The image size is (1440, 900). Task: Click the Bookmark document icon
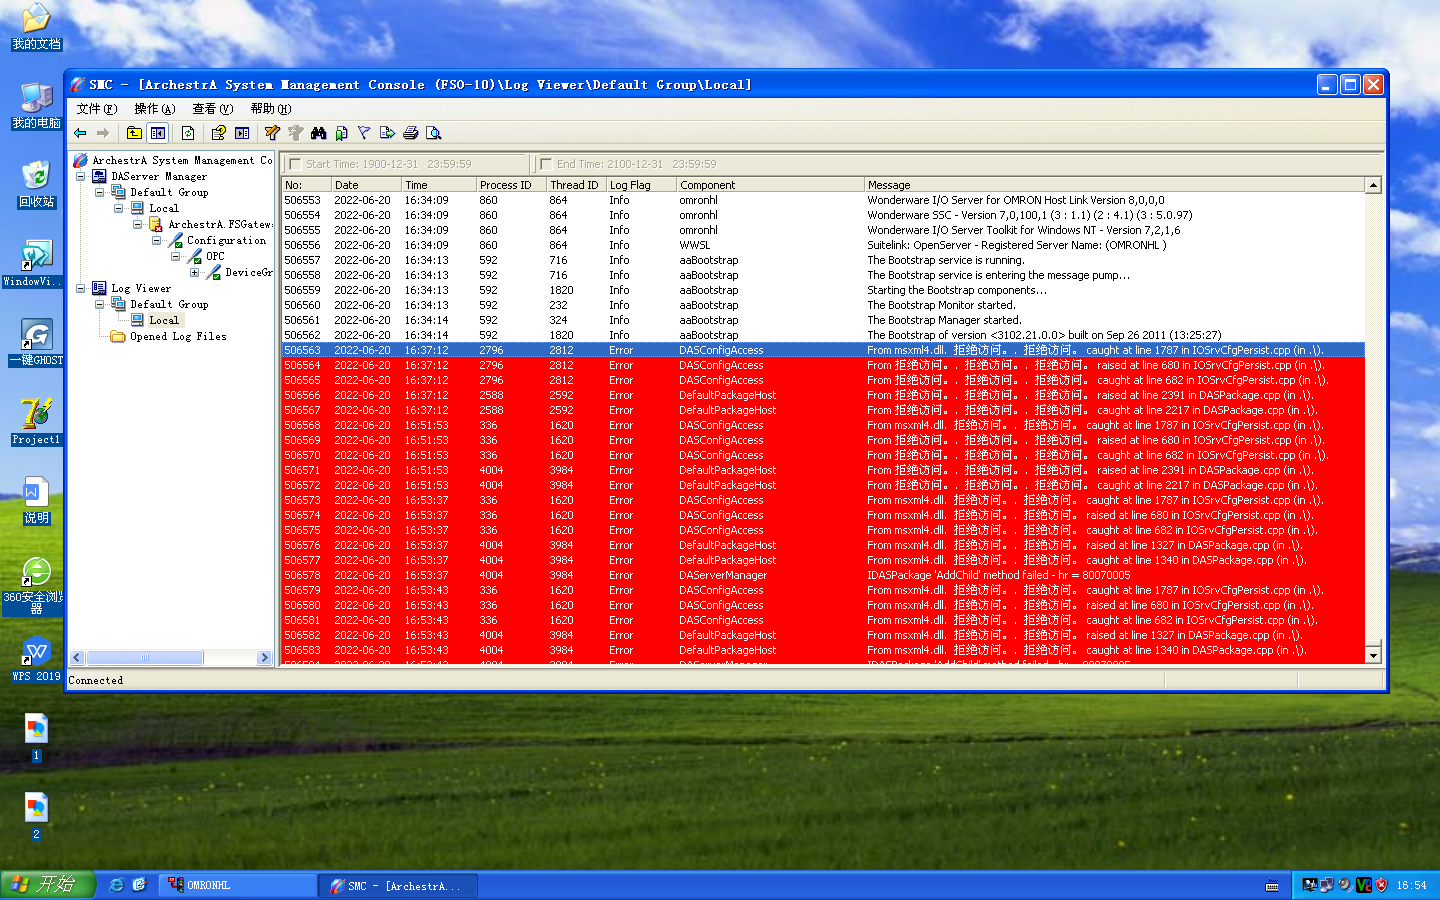tap(342, 133)
